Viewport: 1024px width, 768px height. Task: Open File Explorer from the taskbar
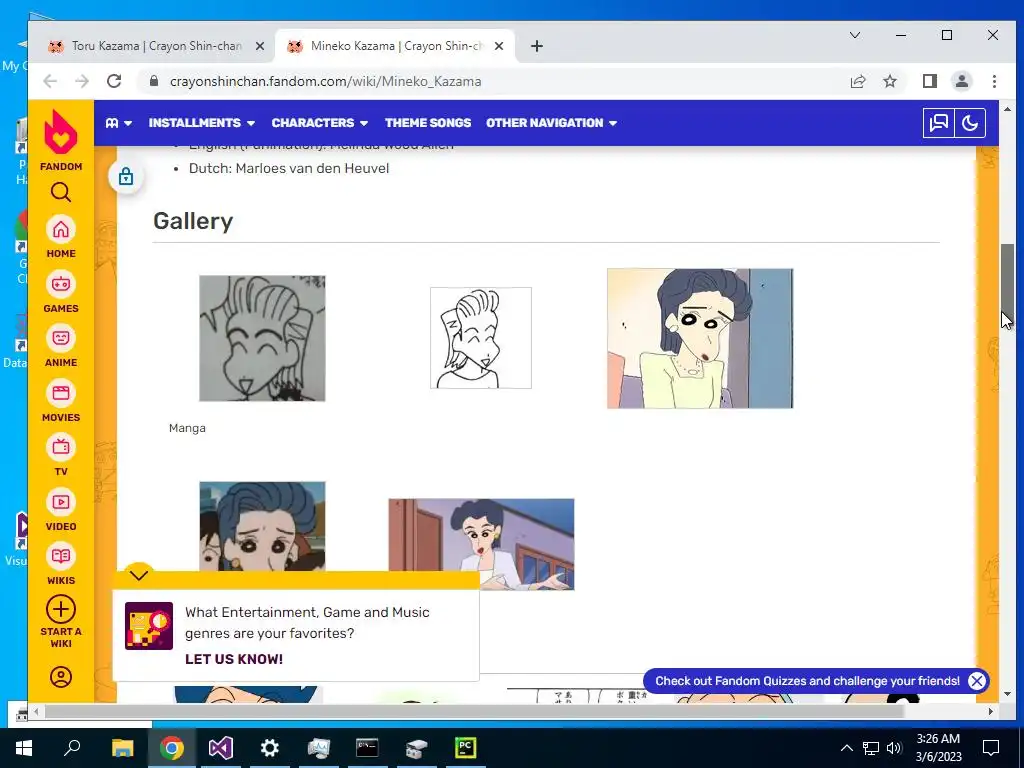(x=122, y=748)
